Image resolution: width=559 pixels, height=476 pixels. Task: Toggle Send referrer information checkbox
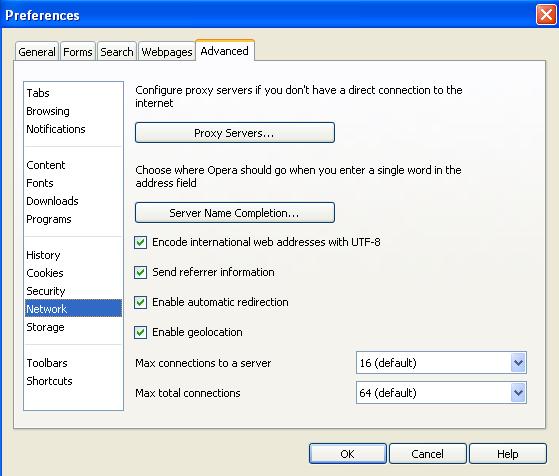(140, 272)
